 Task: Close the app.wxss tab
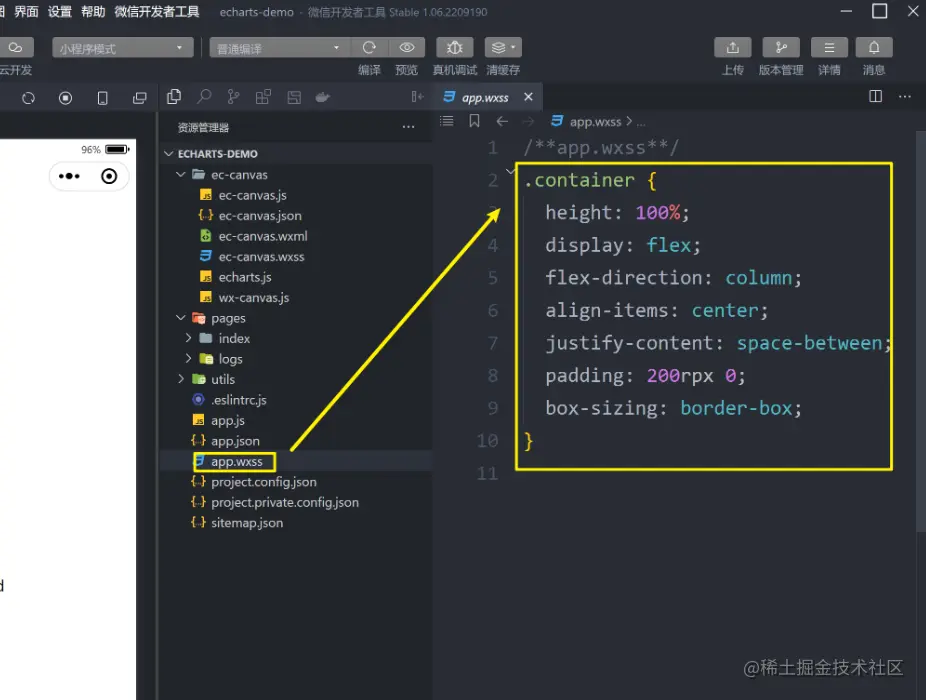529,97
